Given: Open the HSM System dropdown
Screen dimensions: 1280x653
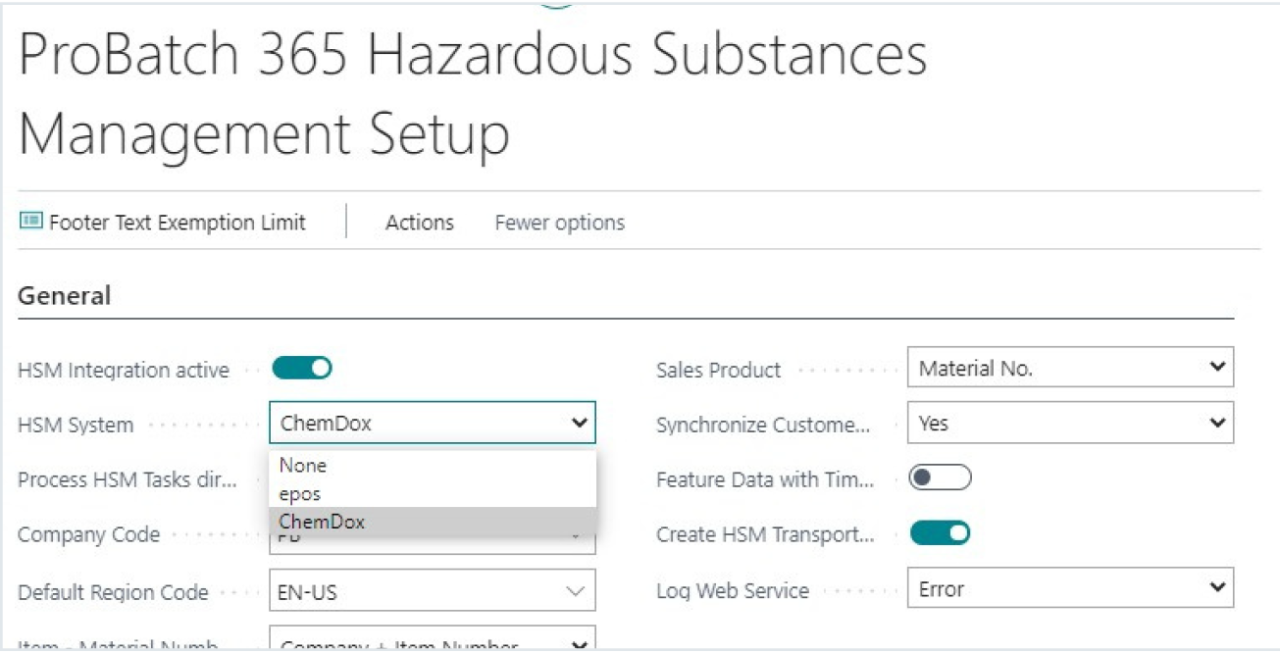Looking at the screenshot, I should click(432, 423).
